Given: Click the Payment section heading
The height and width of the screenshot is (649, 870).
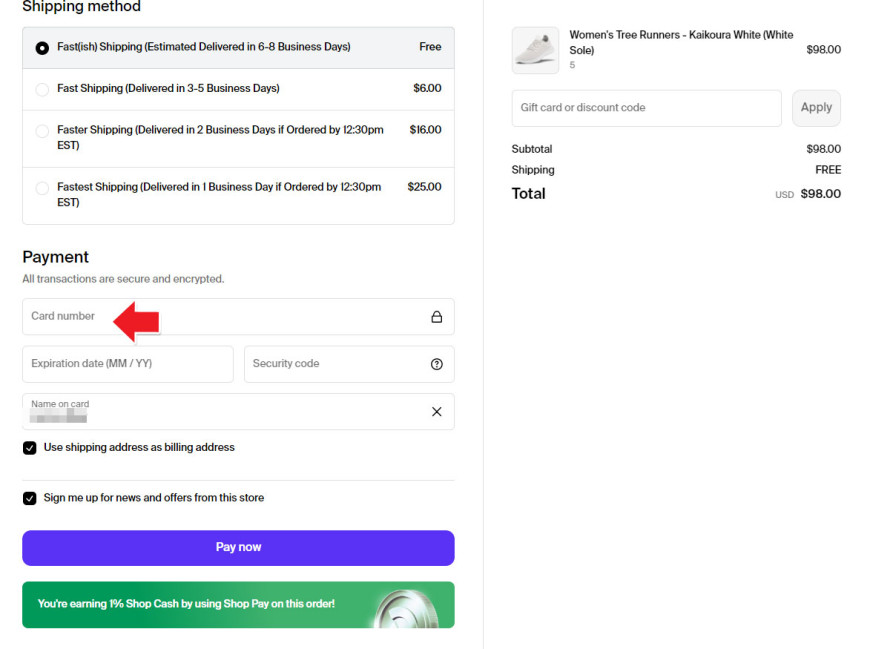Looking at the screenshot, I should [55, 257].
